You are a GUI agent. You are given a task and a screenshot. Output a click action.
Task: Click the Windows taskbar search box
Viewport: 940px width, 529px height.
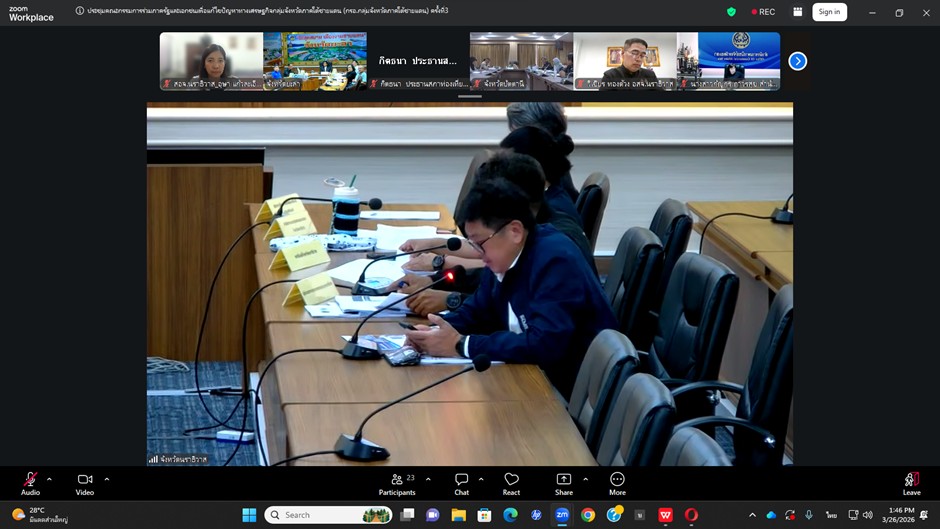point(327,515)
